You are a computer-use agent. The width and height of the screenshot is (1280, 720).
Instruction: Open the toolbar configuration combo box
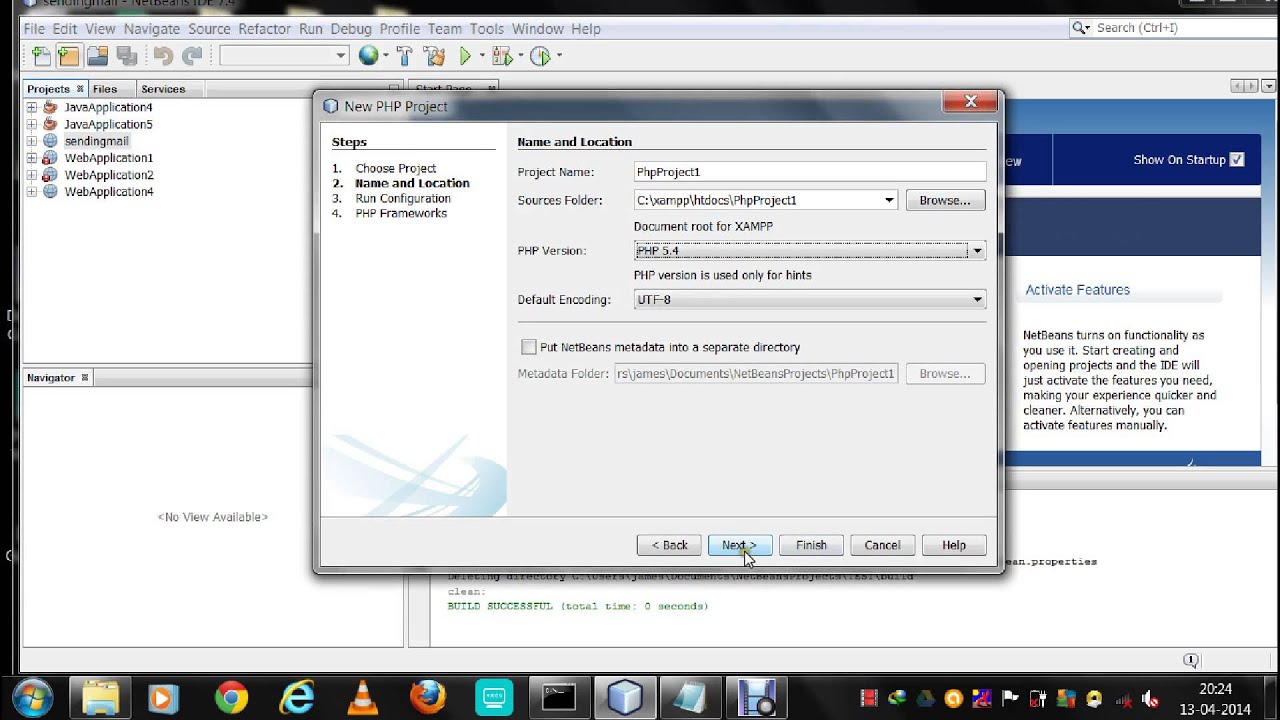(x=284, y=56)
